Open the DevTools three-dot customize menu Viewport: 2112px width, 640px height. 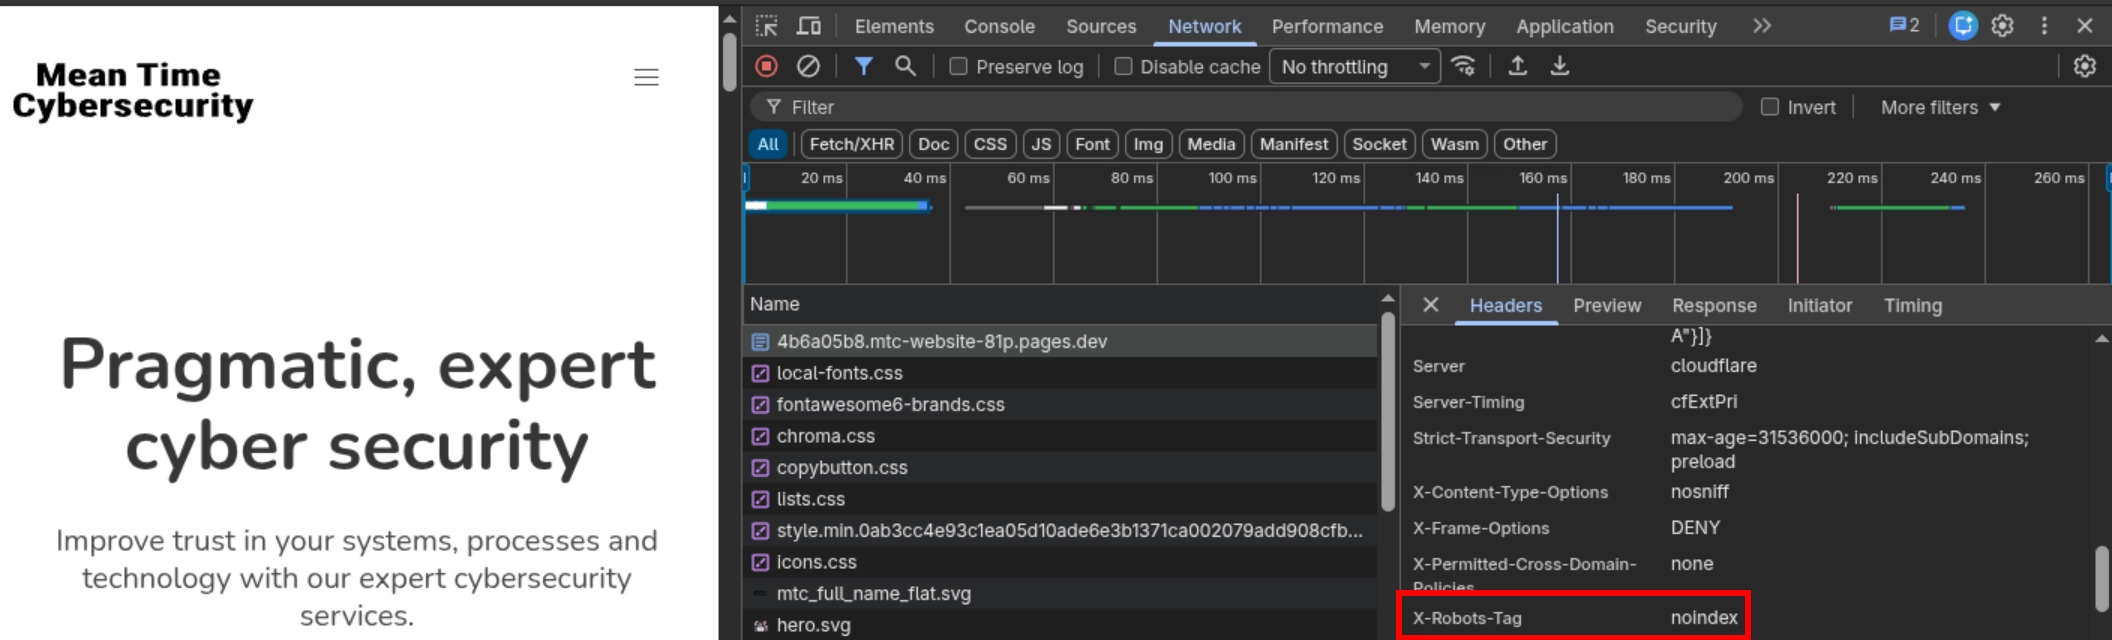[x=2044, y=26]
